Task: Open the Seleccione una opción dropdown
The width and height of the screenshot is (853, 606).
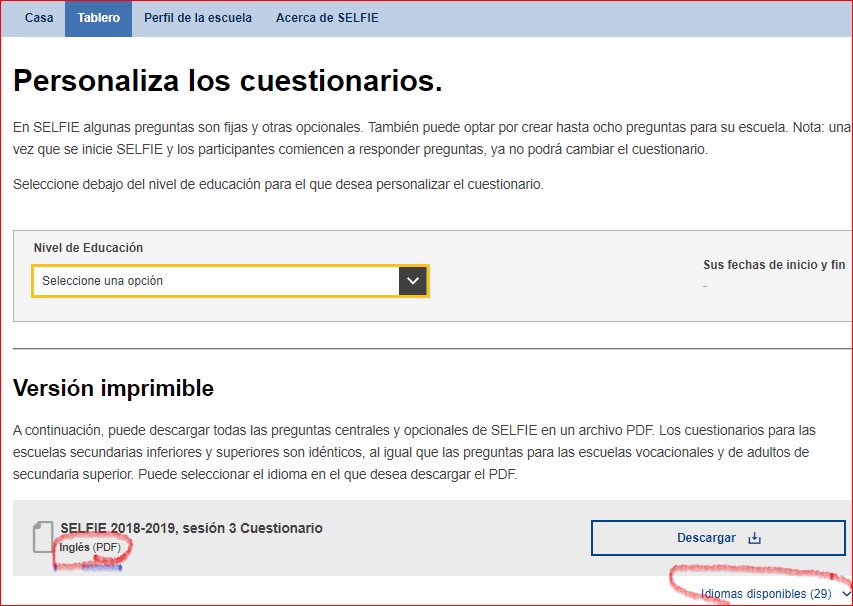Action: tap(216, 281)
